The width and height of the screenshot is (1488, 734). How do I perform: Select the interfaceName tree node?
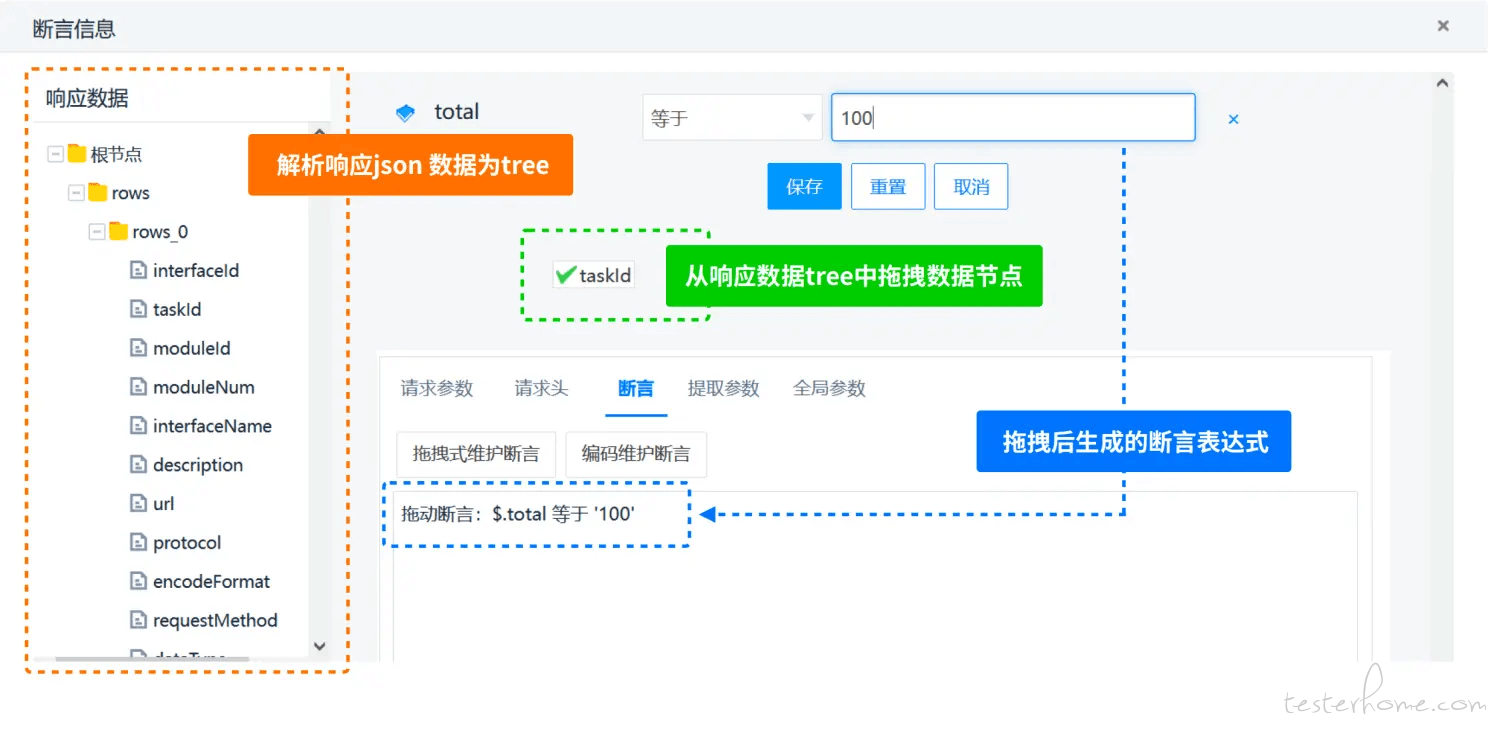pyautogui.click(x=212, y=426)
